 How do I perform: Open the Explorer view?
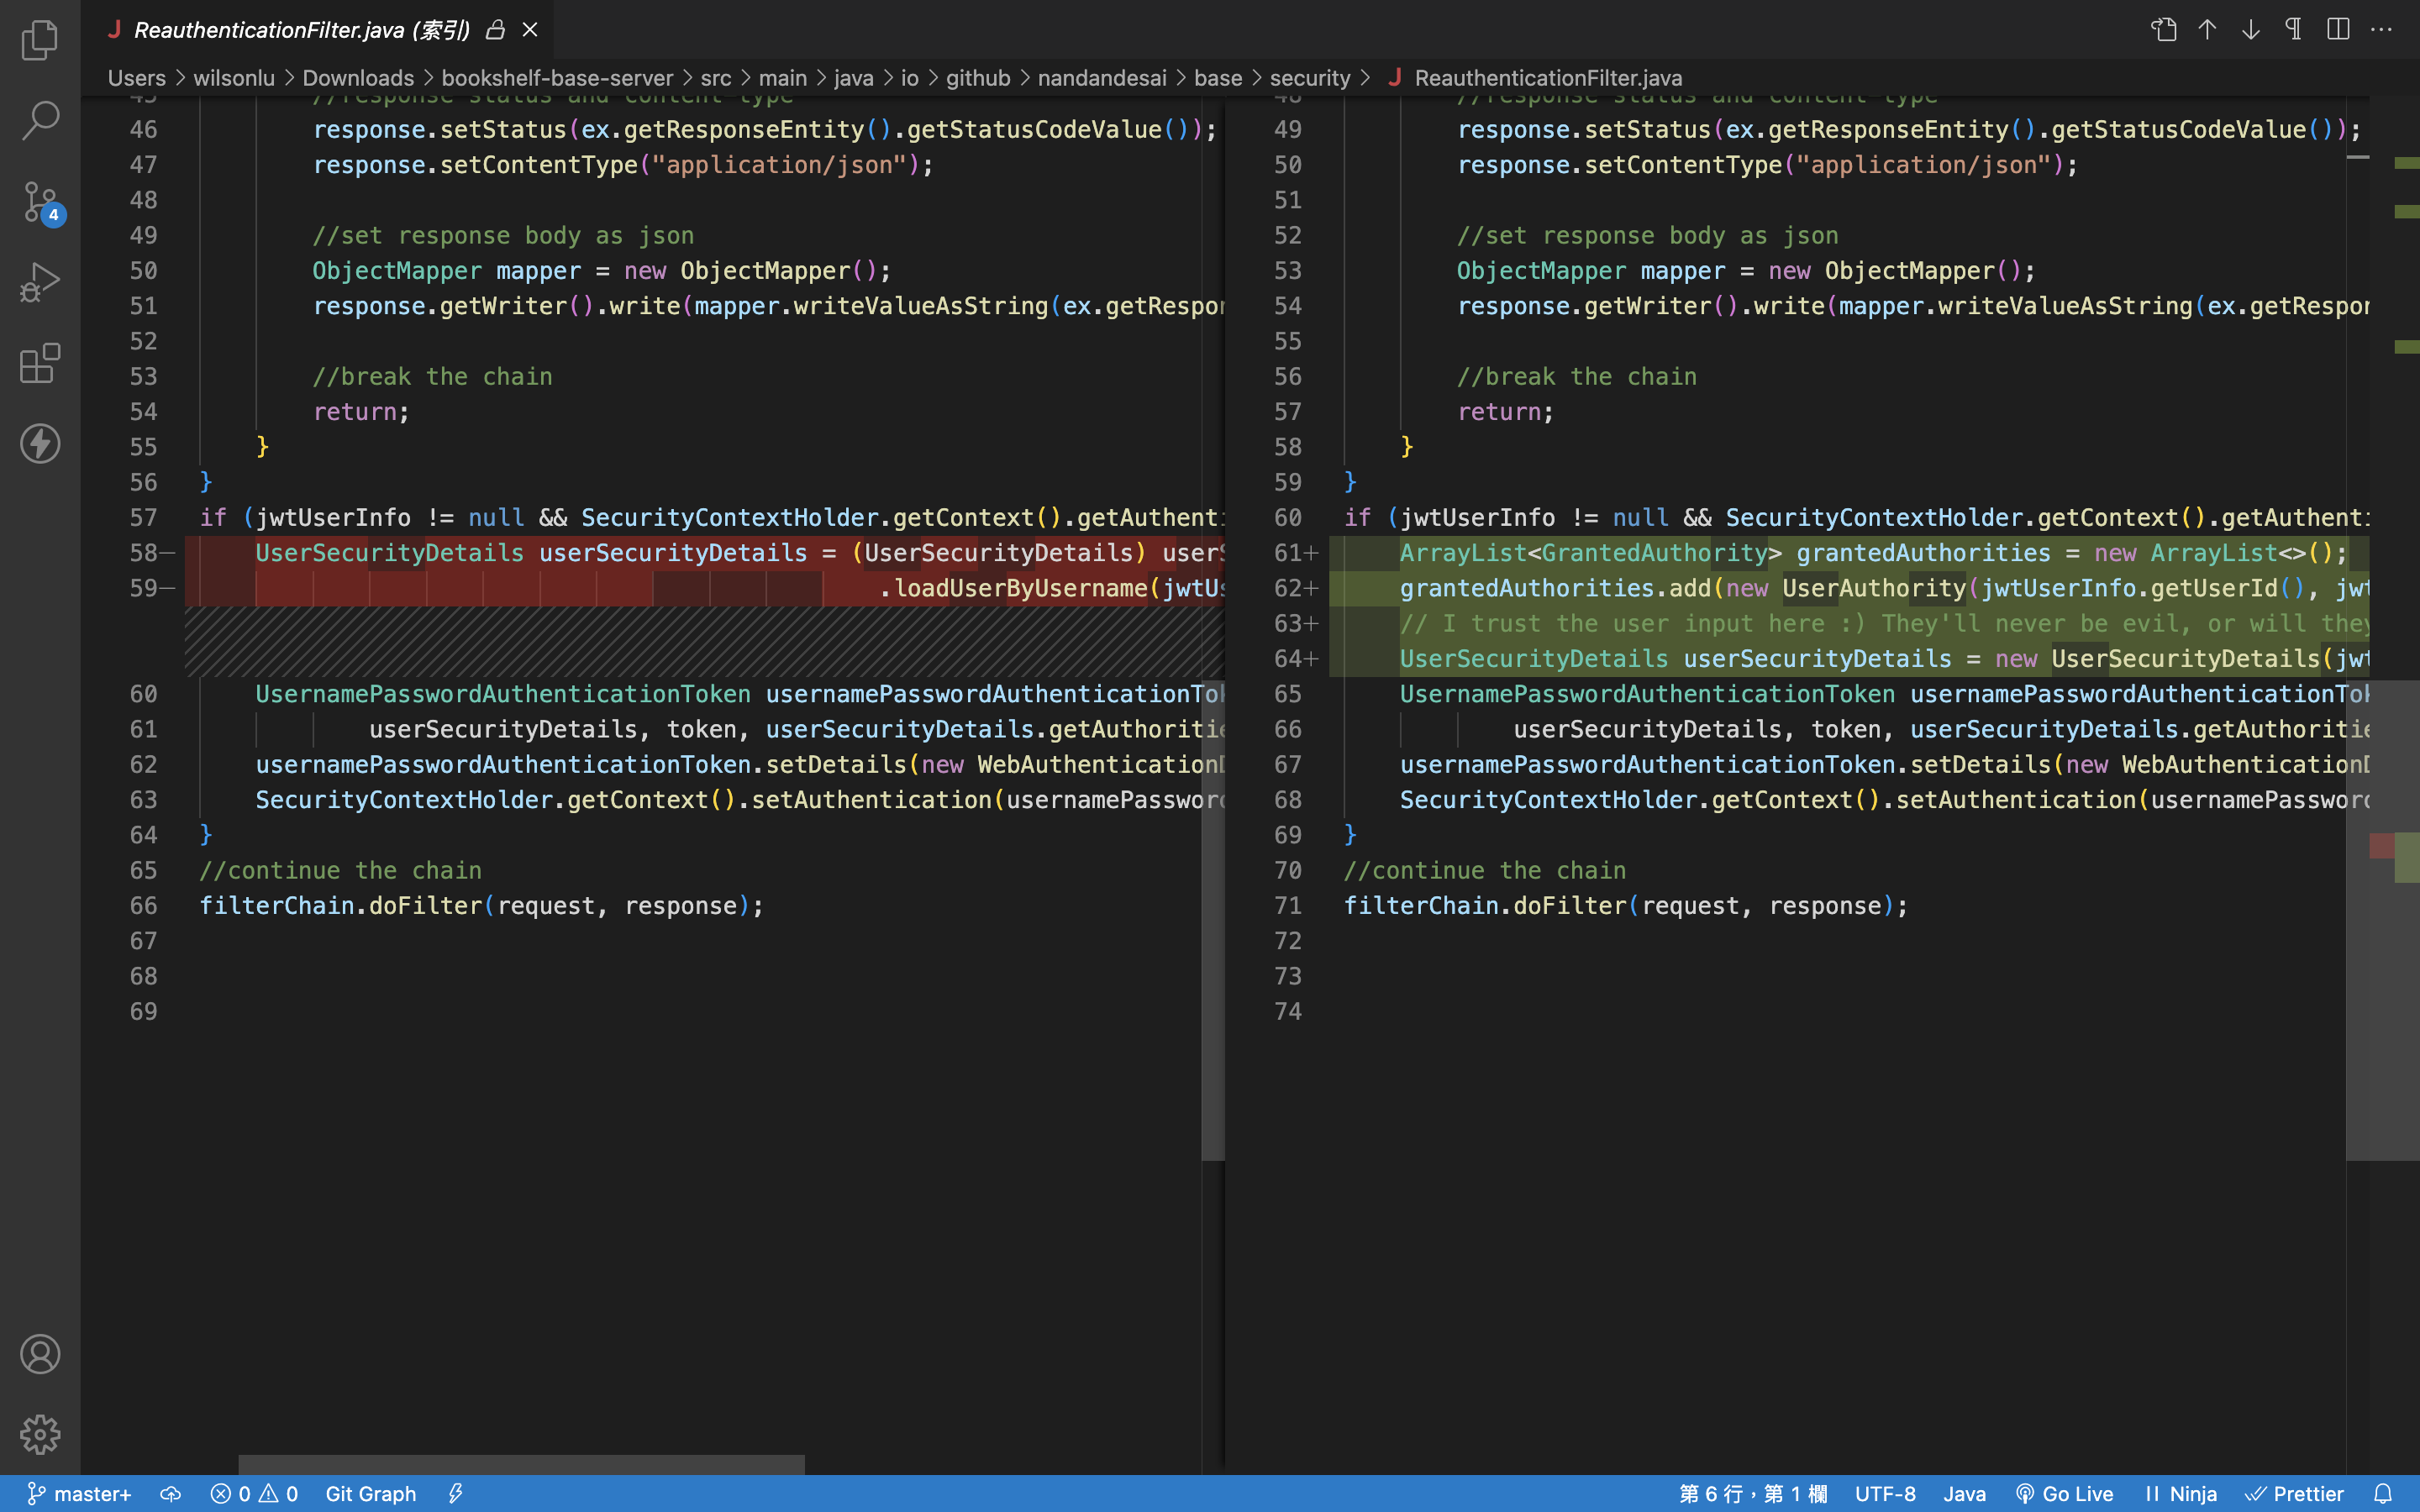pyautogui.click(x=40, y=40)
